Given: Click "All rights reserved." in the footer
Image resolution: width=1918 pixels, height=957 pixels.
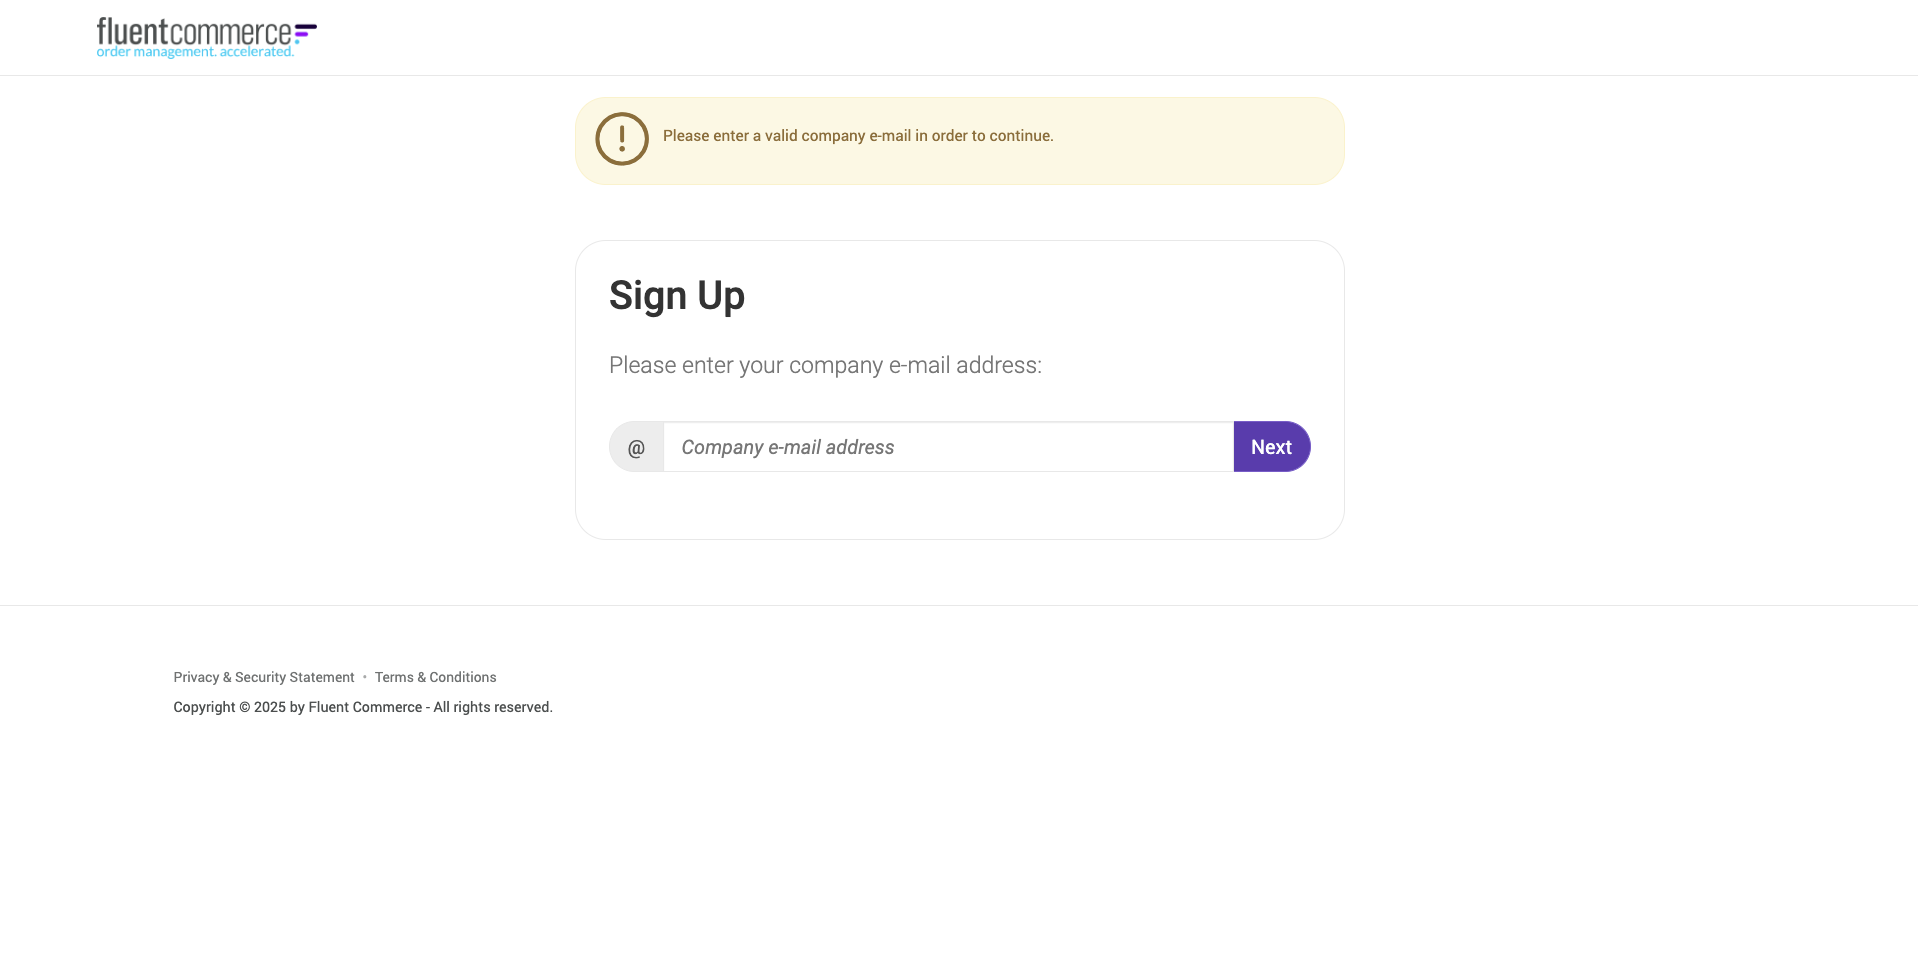Looking at the screenshot, I should pyautogui.click(x=493, y=707).
